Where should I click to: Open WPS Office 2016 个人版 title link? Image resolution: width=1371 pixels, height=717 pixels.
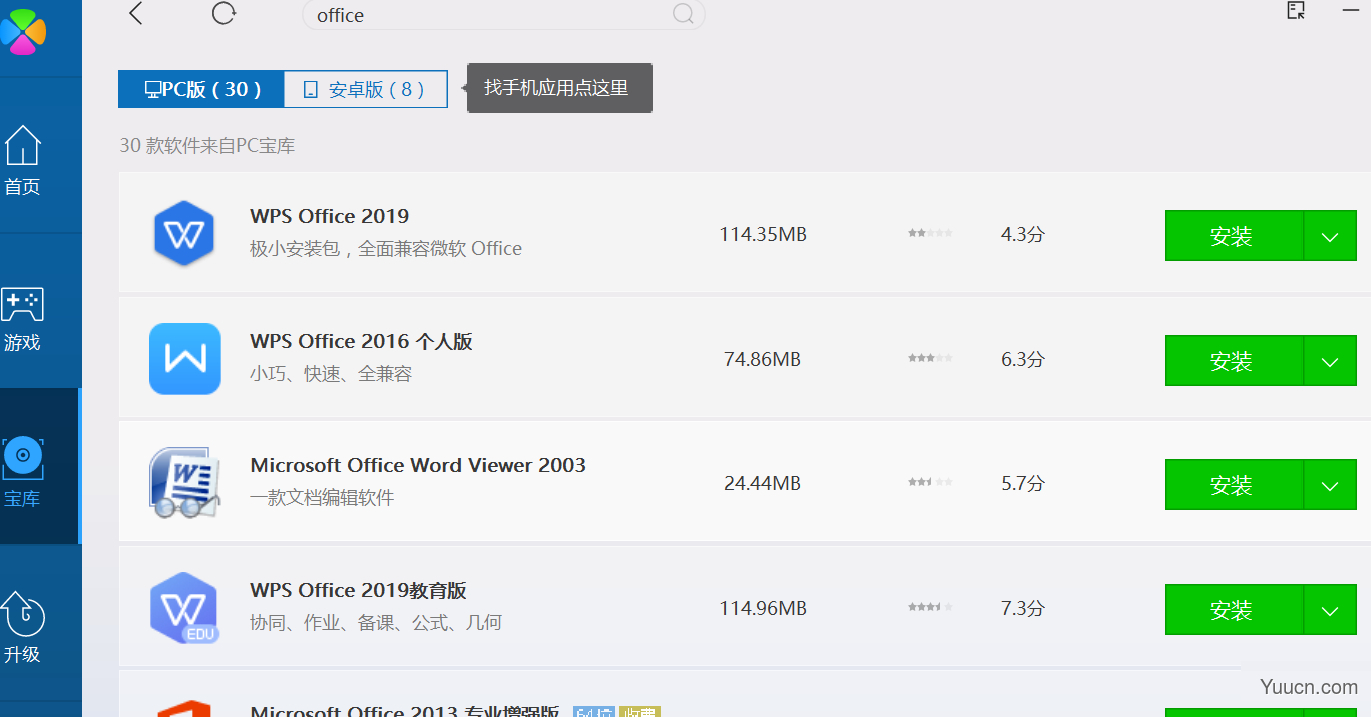pos(361,341)
